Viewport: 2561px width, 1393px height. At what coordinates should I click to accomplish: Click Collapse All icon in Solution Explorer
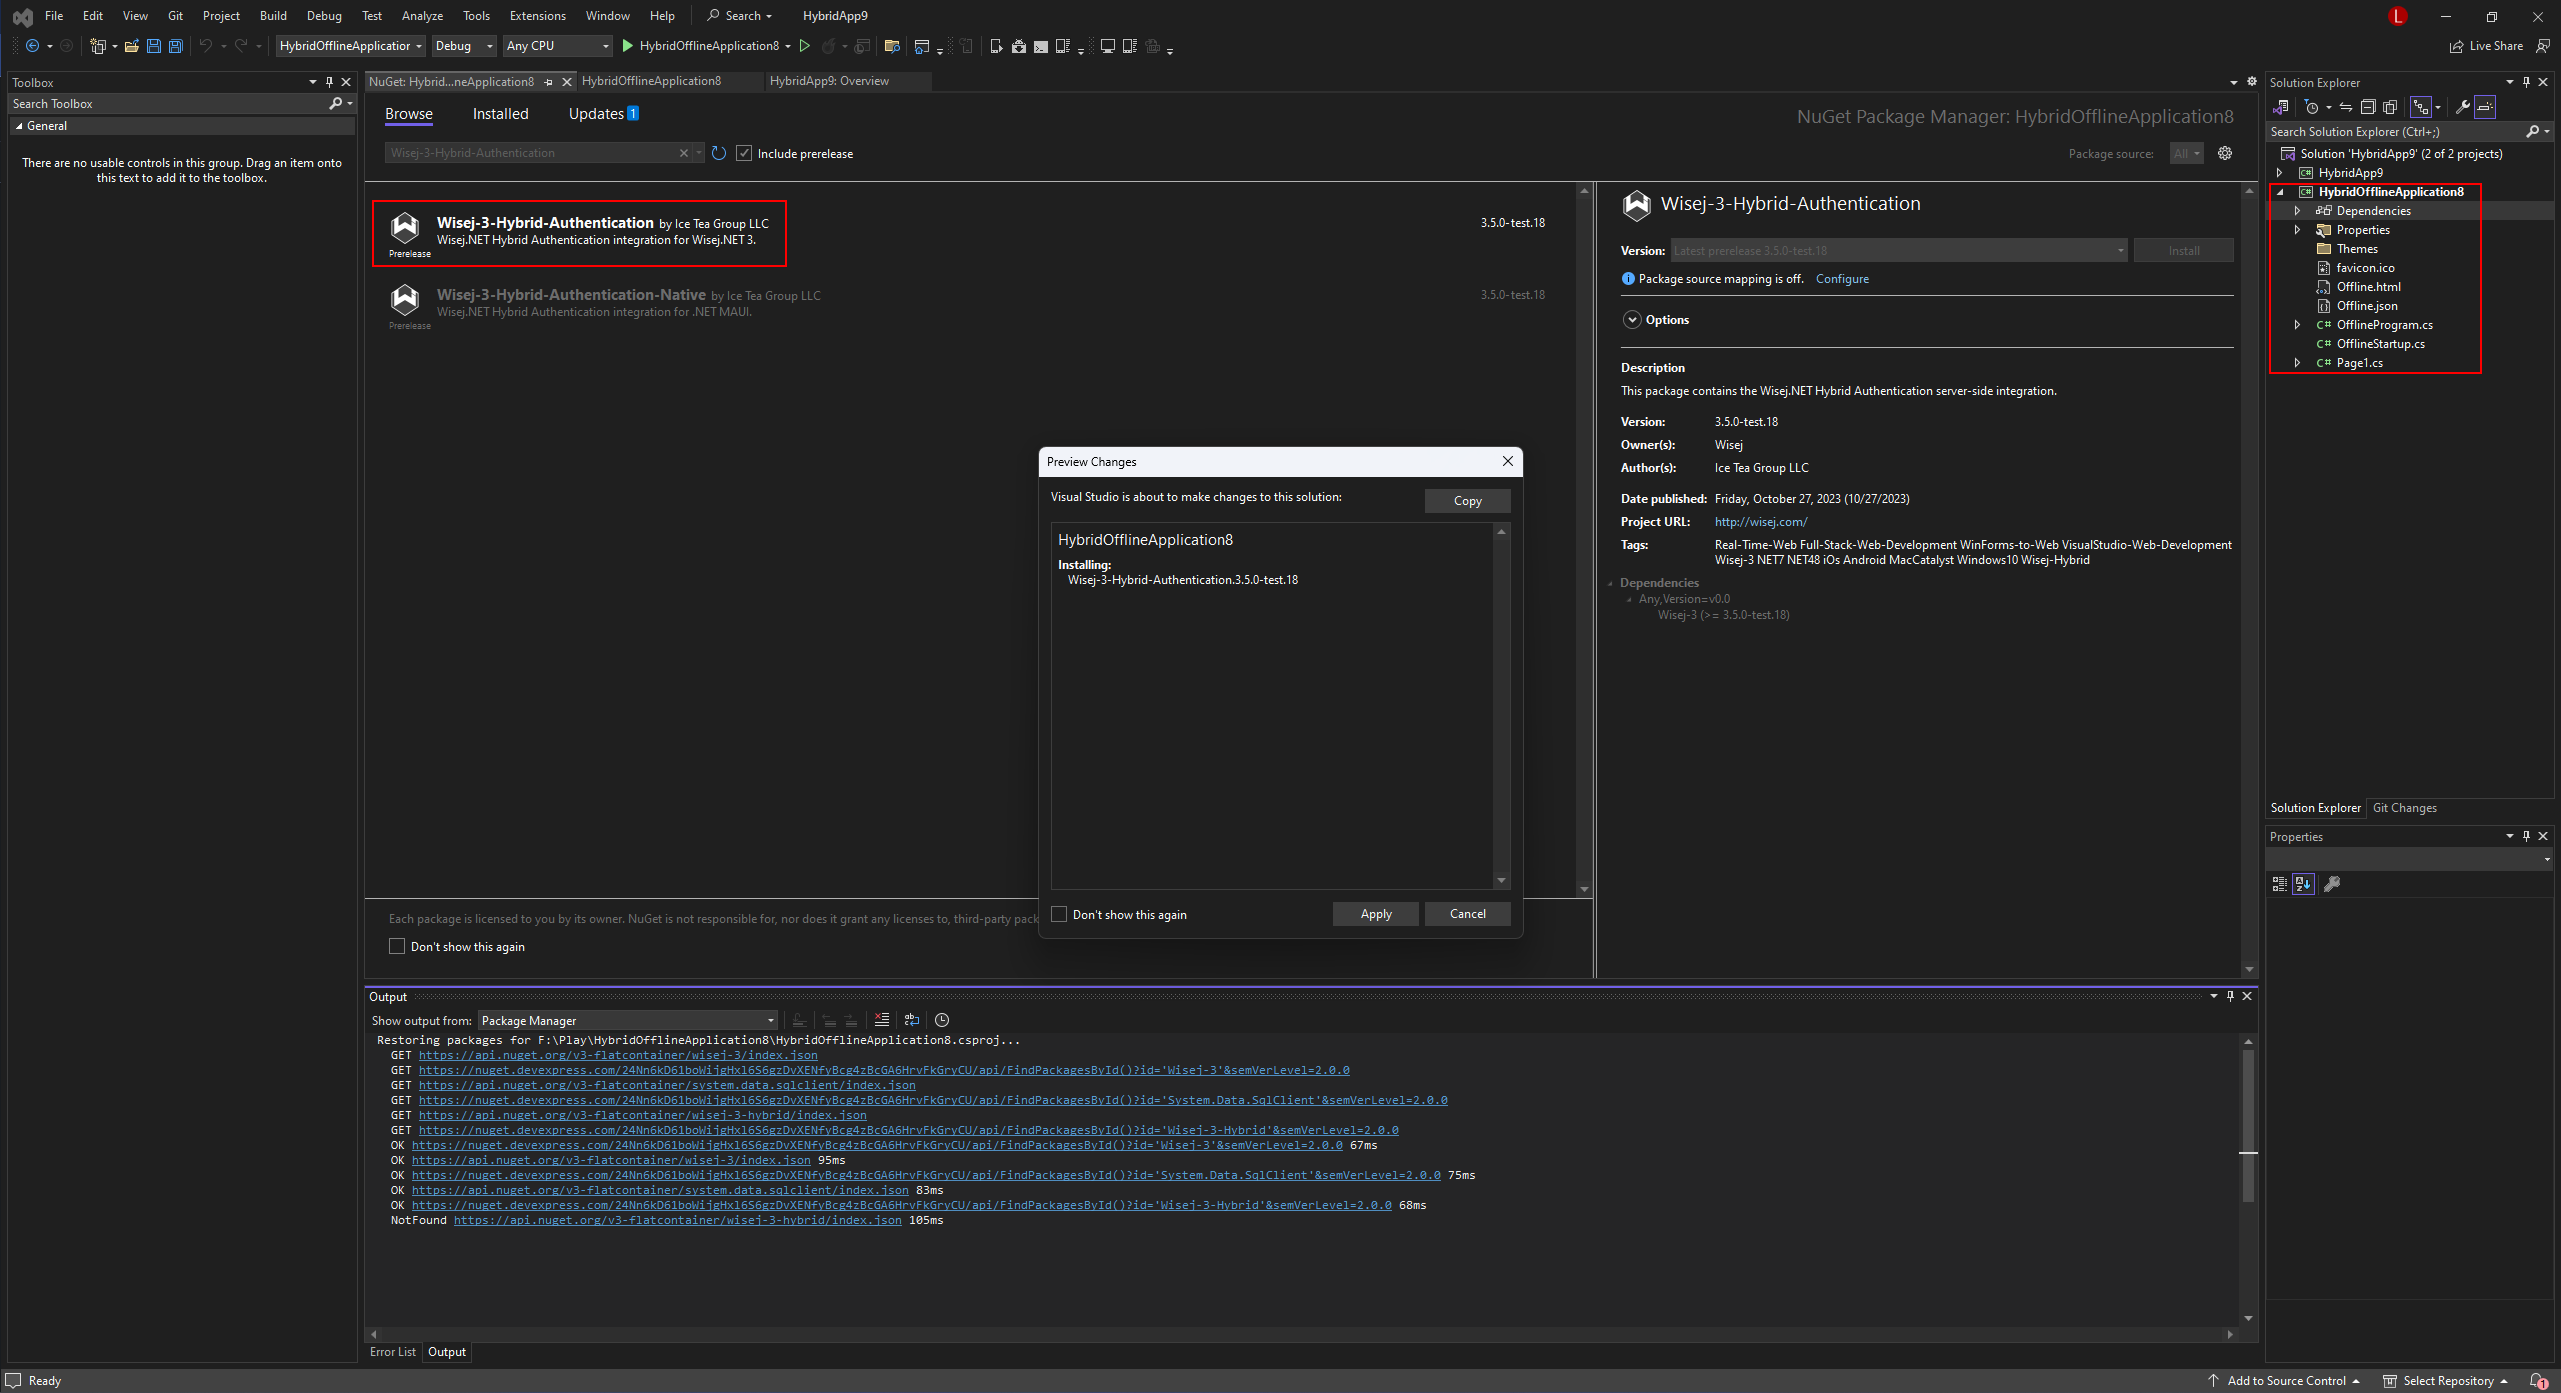pyautogui.click(x=2367, y=107)
